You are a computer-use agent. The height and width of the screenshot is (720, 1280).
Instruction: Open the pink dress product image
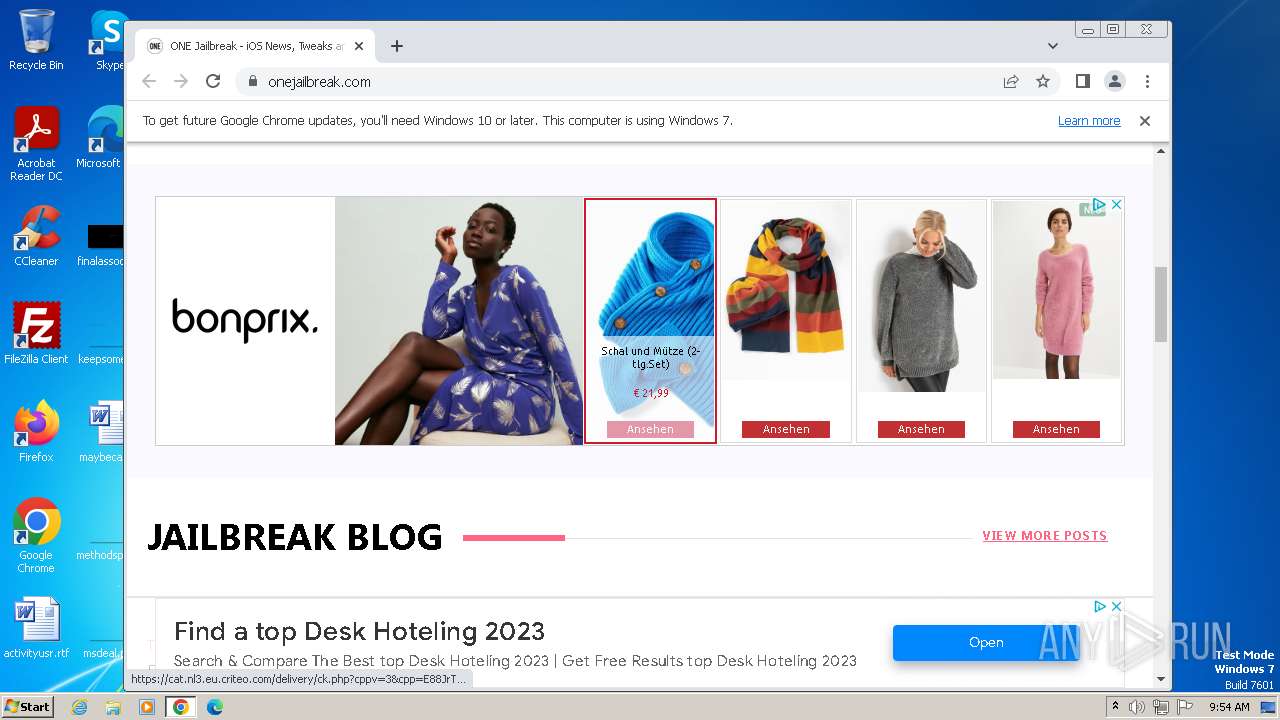[1056, 290]
